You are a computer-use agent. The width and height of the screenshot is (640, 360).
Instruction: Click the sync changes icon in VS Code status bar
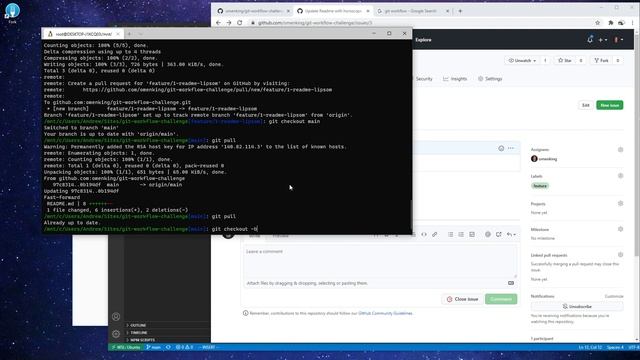point(168,347)
